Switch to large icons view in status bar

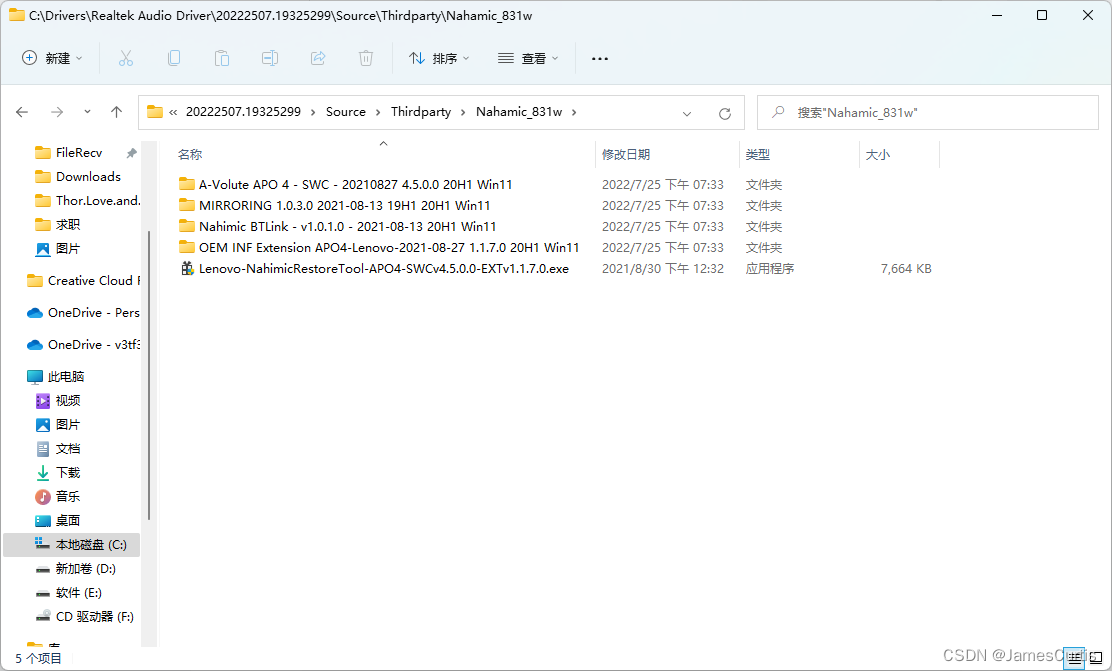[1096, 659]
